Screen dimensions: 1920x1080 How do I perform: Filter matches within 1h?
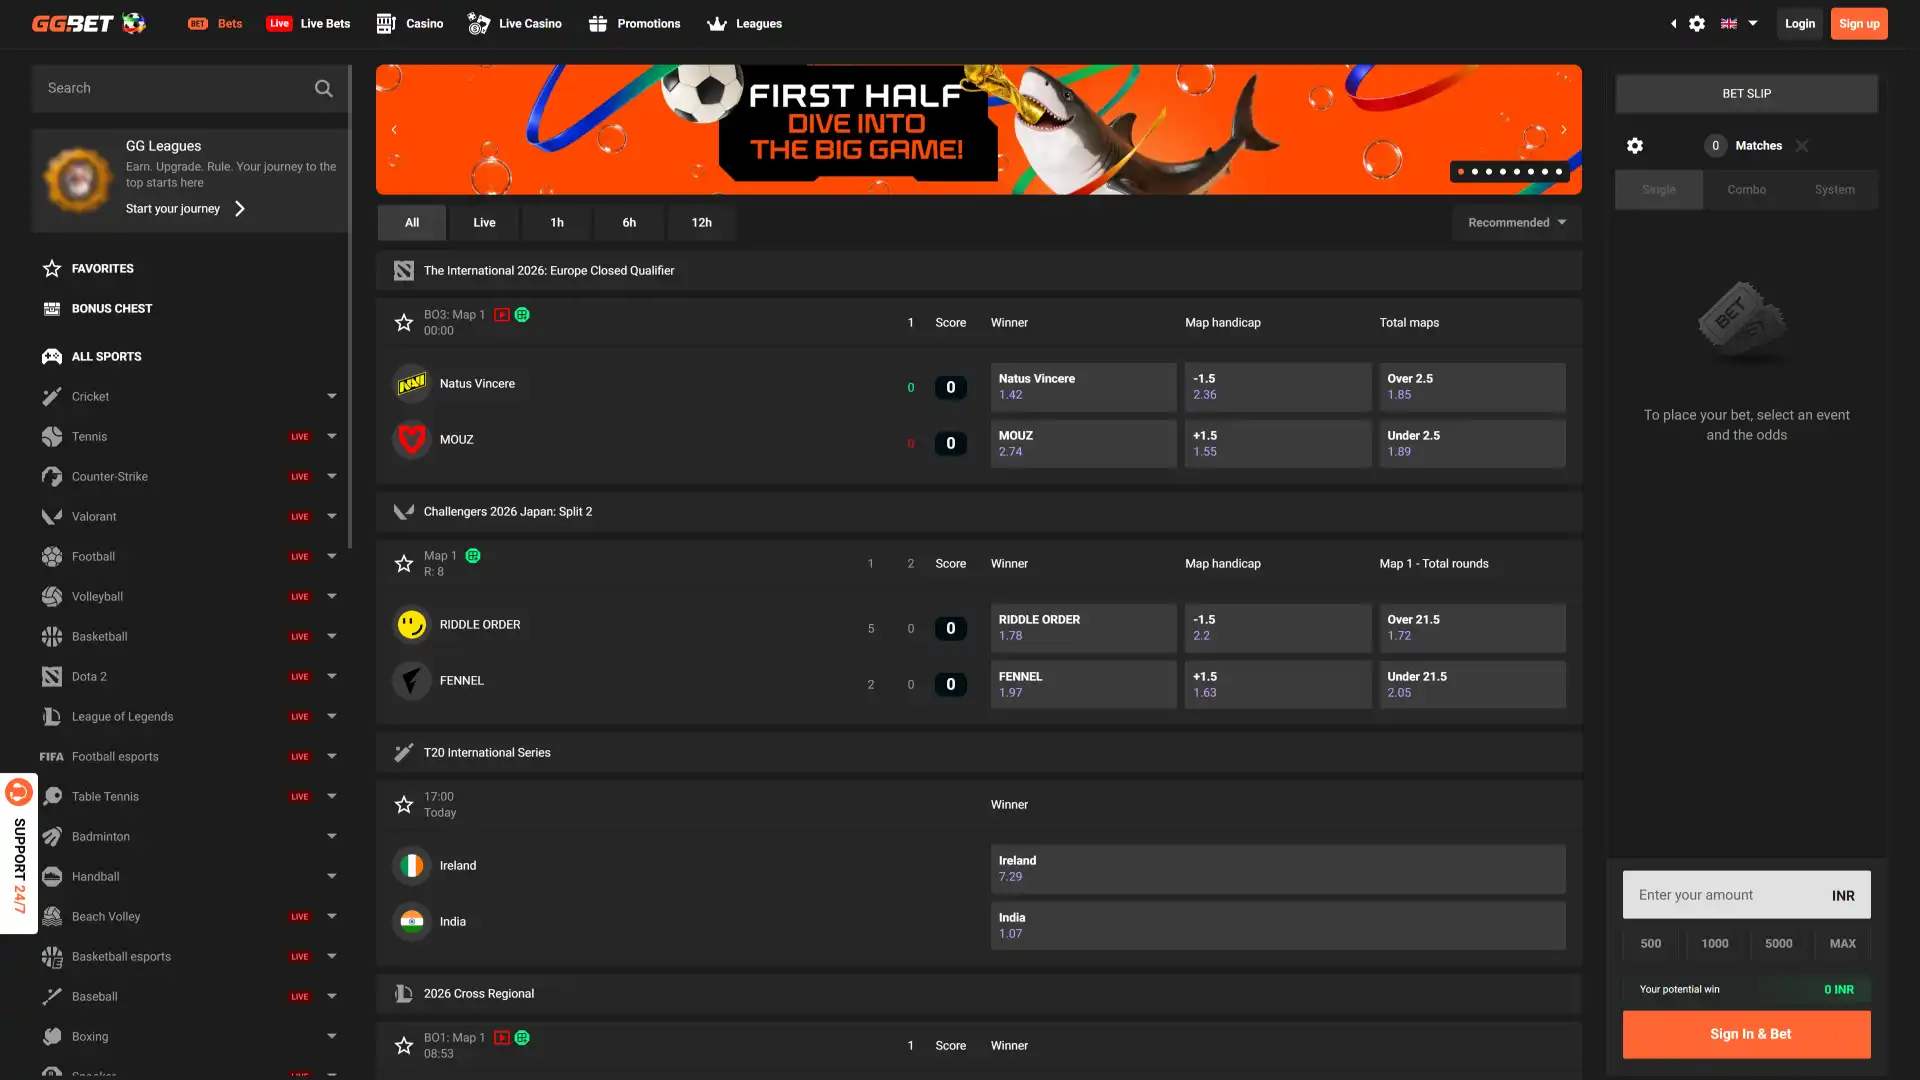(x=557, y=222)
